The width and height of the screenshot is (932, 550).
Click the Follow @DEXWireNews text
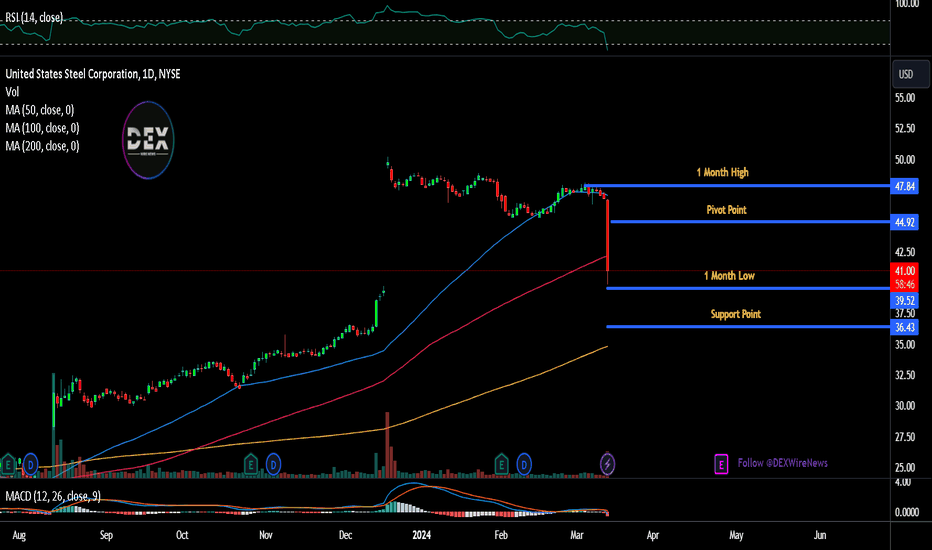point(782,463)
